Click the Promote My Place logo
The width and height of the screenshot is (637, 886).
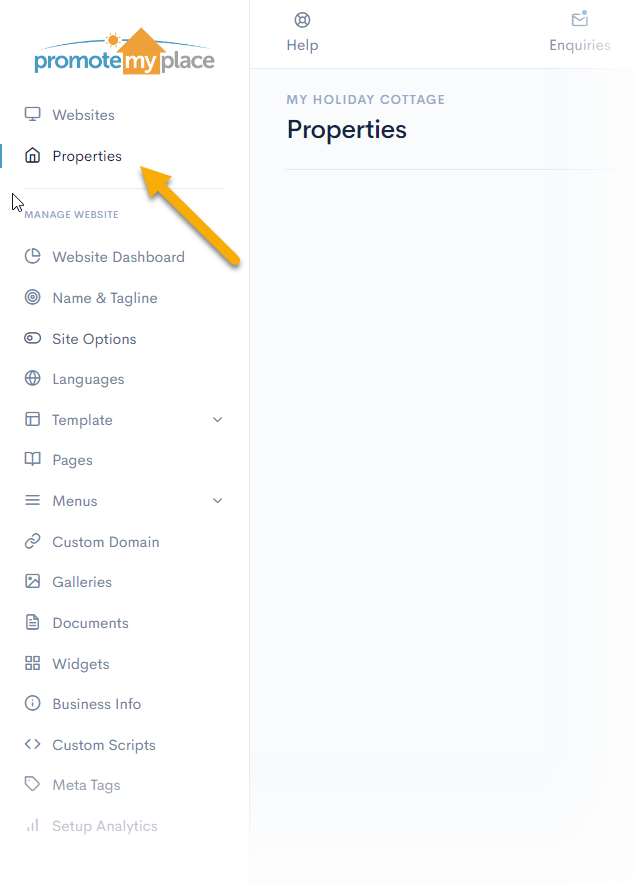(x=124, y=53)
